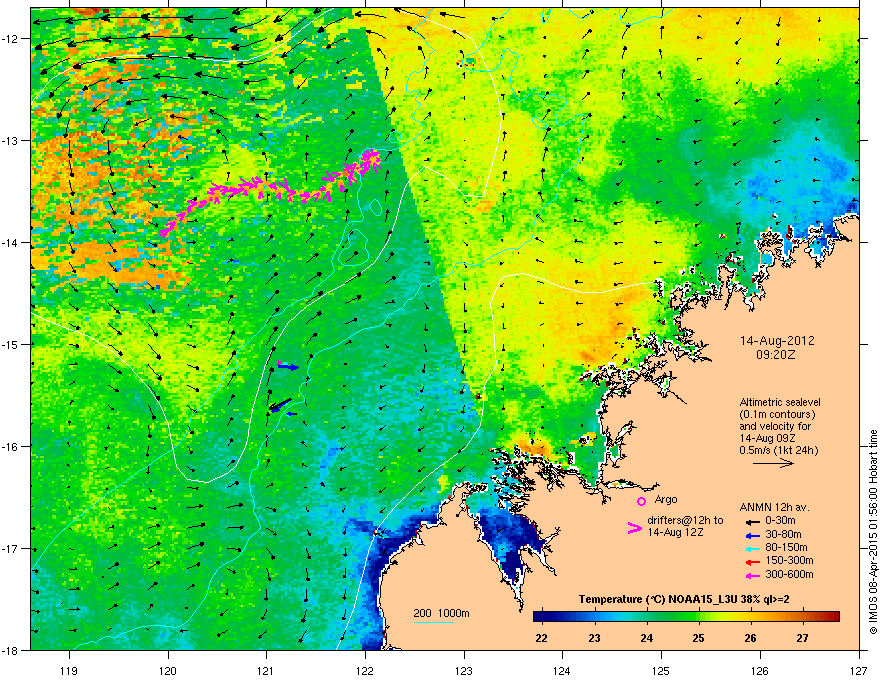The height and width of the screenshot is (680, 880).
Task: Click the latitude axis label -18
Action: tap(11, 650)
